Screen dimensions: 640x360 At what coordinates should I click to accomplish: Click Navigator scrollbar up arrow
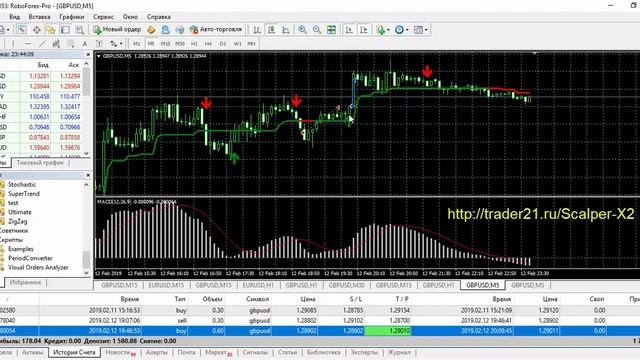[x=86, y=184]
